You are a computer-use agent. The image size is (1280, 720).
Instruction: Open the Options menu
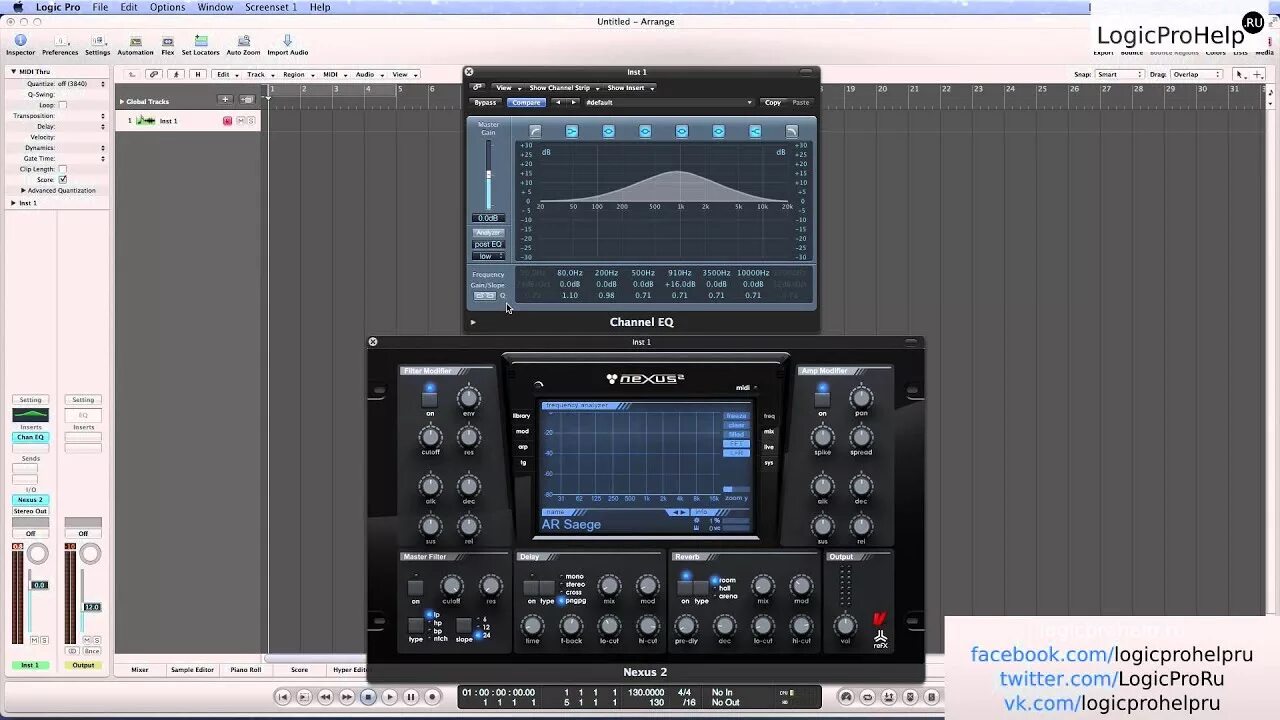click(x=167, y=7)
